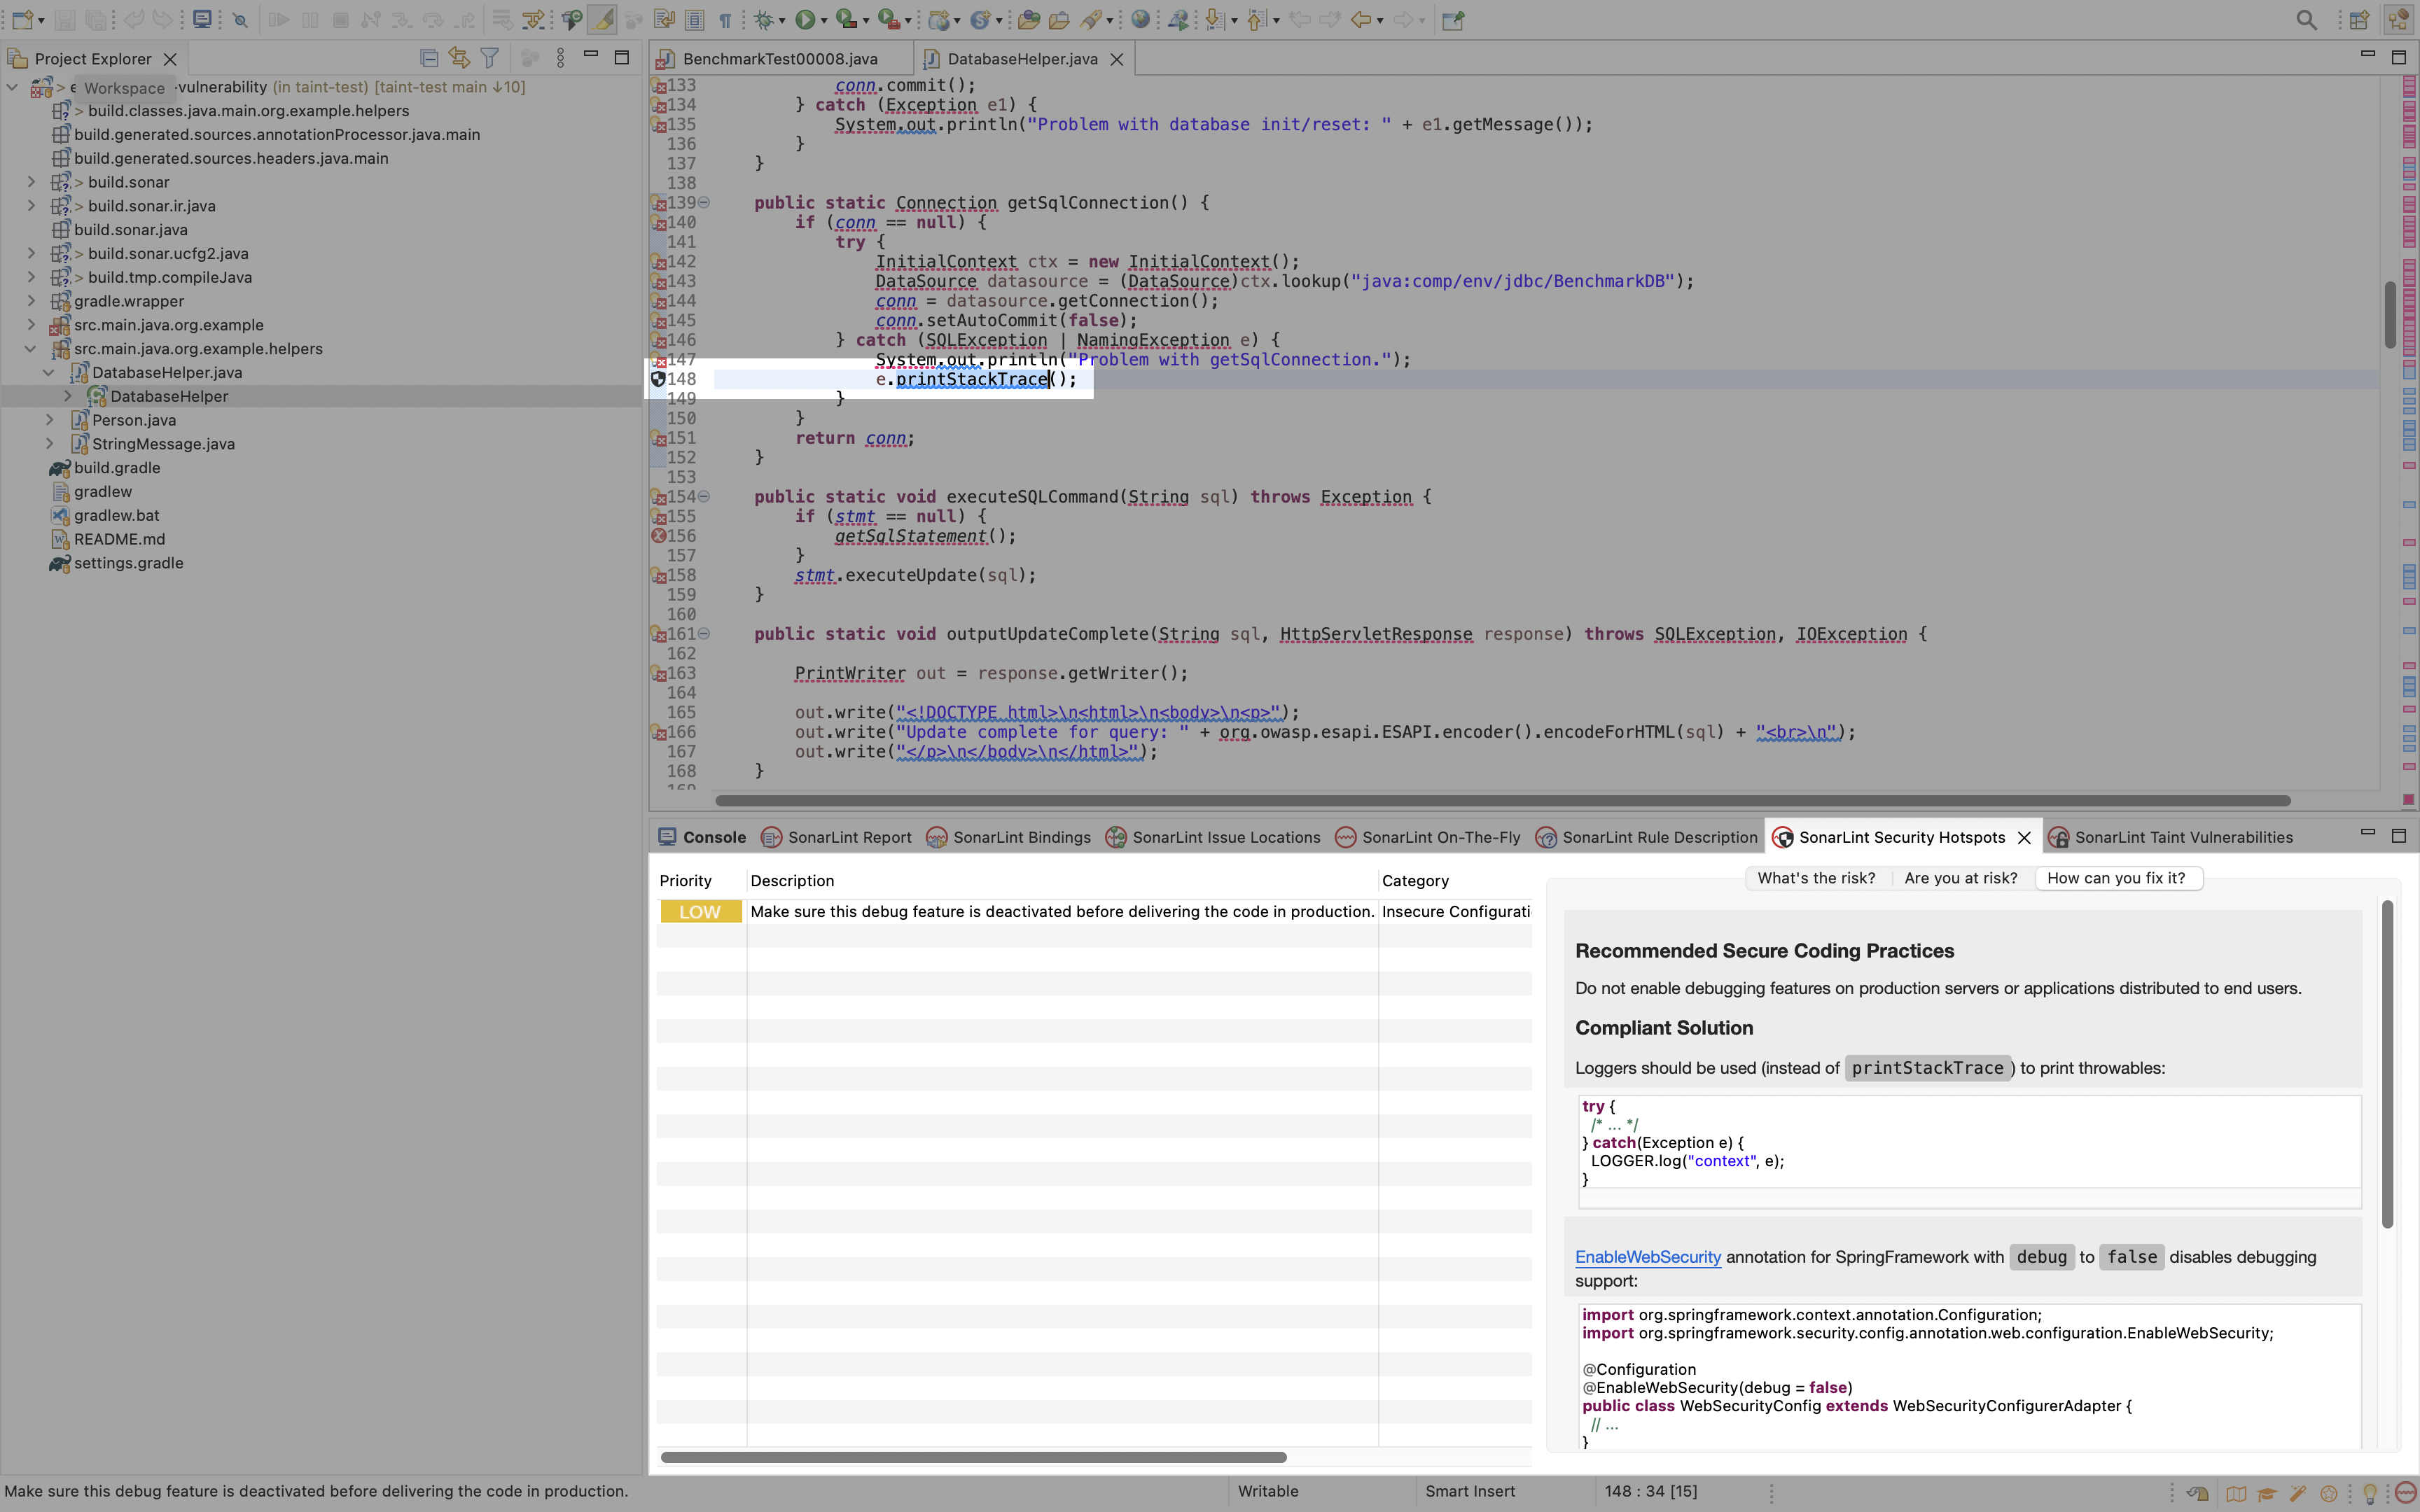Select build.gradle in Project Explorer
2420x1512 pixels.
click(x=117, y=468)
